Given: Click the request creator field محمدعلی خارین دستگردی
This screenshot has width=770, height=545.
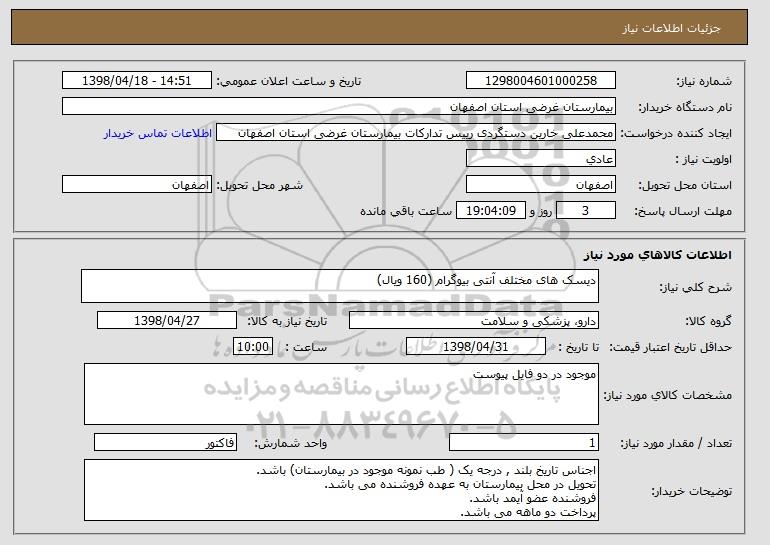Looking at the screenshot, I should [x=416, y=133].
